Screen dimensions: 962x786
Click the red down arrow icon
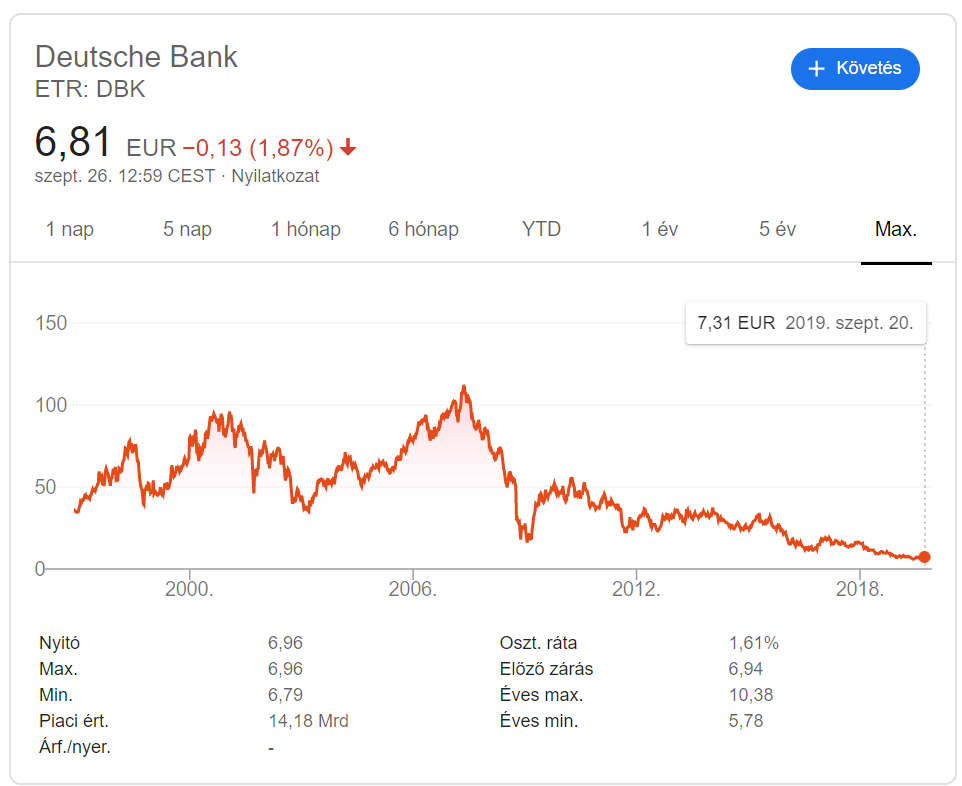coord(348,147)
